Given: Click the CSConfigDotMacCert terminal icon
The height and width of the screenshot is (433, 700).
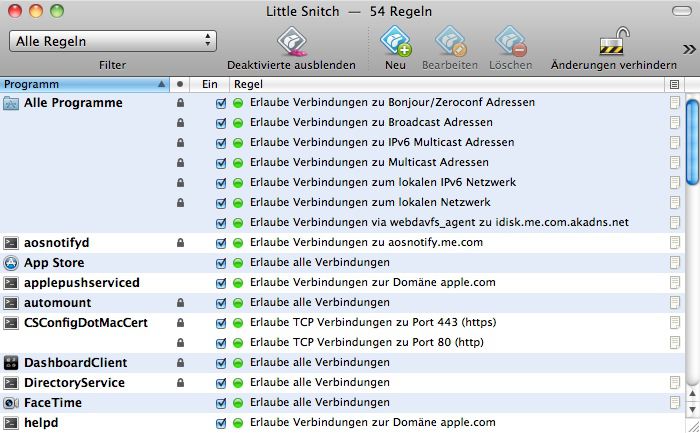Looking at the screenshot, I should tap(11, 323).
